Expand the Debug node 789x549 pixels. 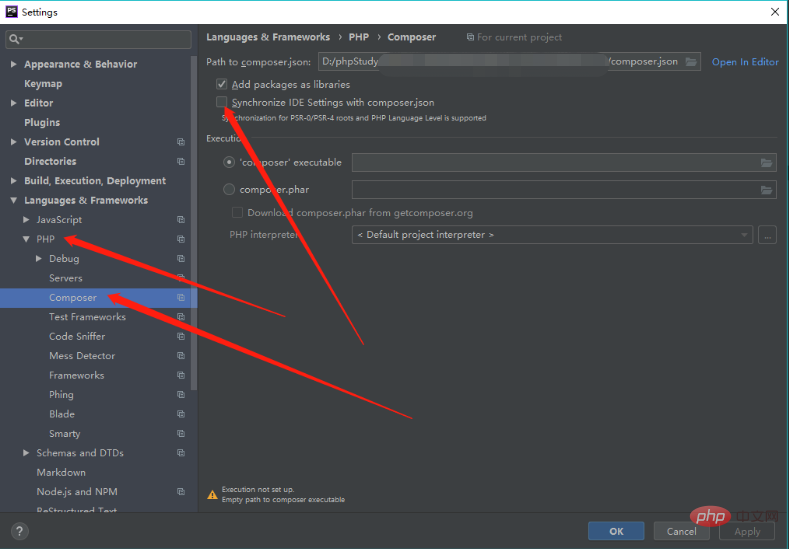(x=39, y=259)
